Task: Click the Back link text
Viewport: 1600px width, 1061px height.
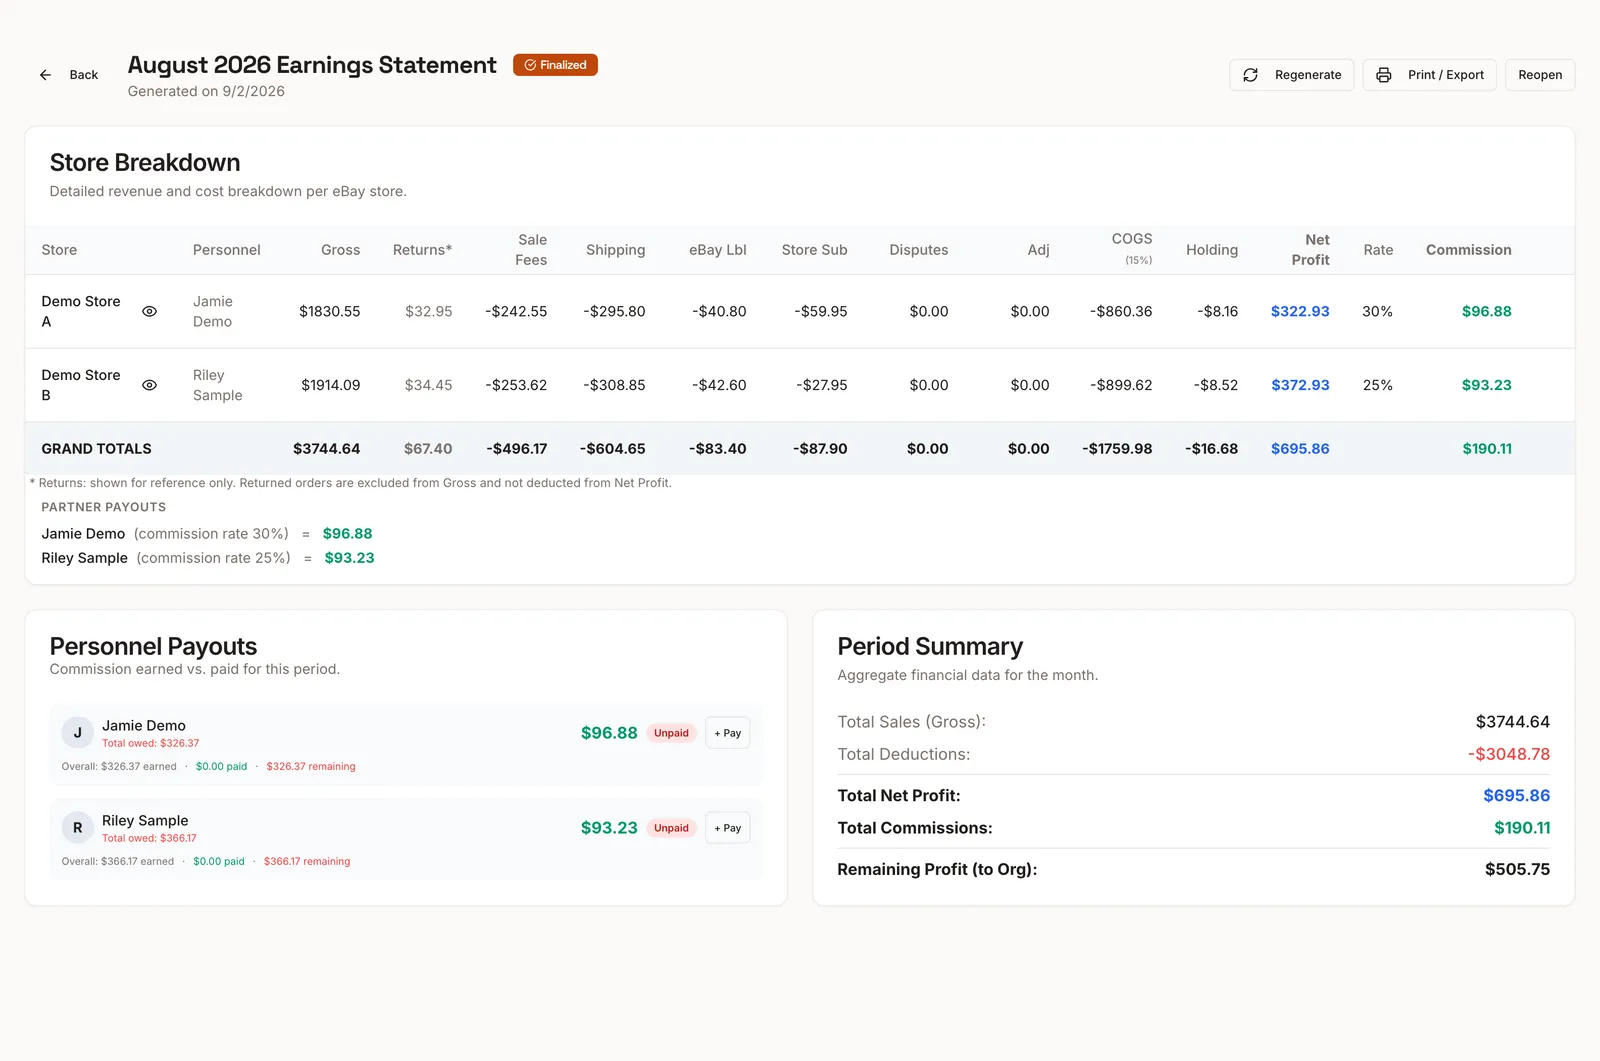Action: (84, 75)
